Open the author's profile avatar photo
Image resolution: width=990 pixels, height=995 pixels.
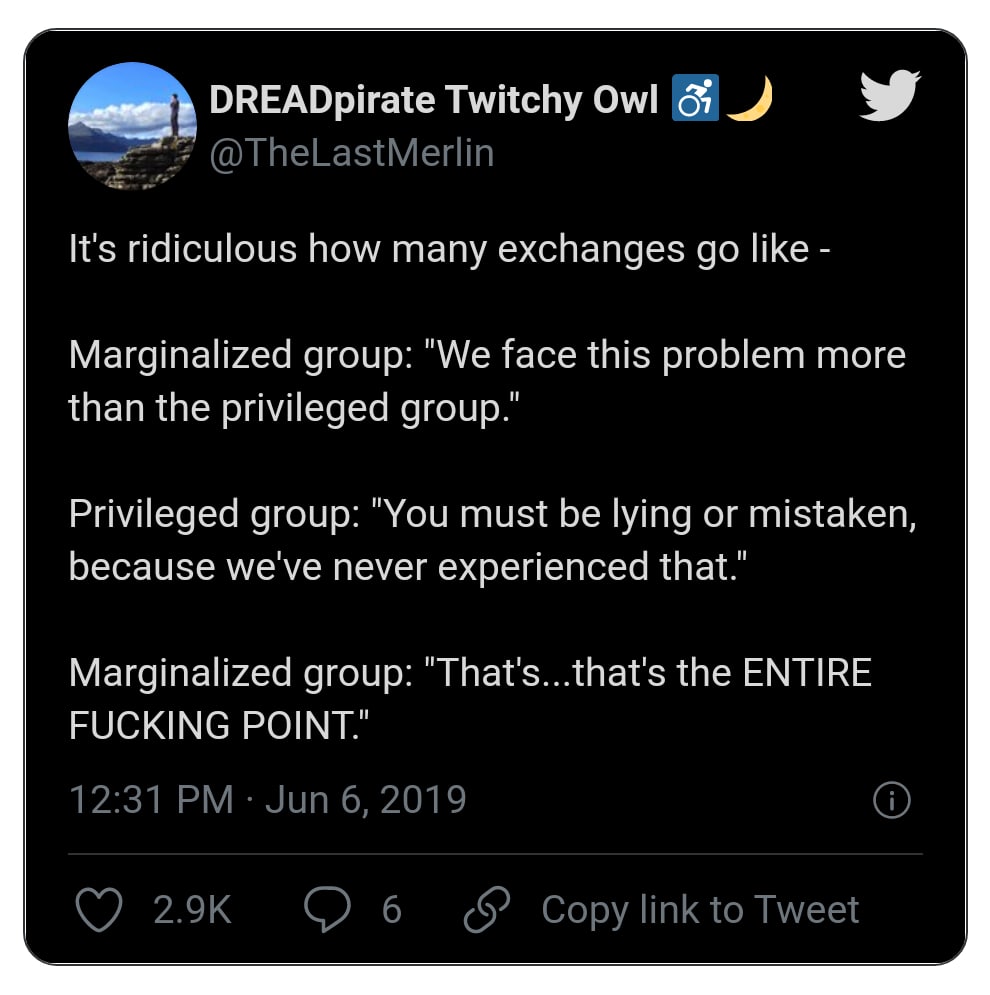coord(132,126)
